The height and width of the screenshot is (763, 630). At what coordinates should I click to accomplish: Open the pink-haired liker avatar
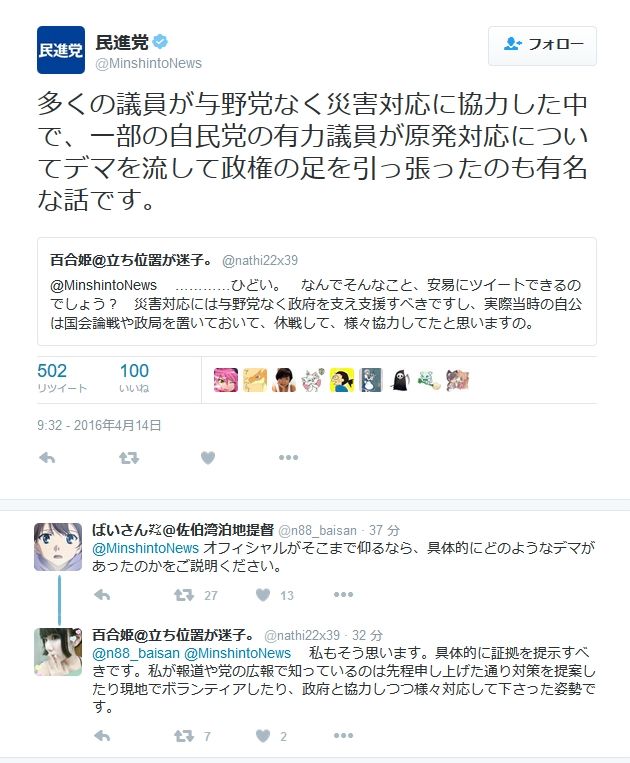tap(226, 380)
